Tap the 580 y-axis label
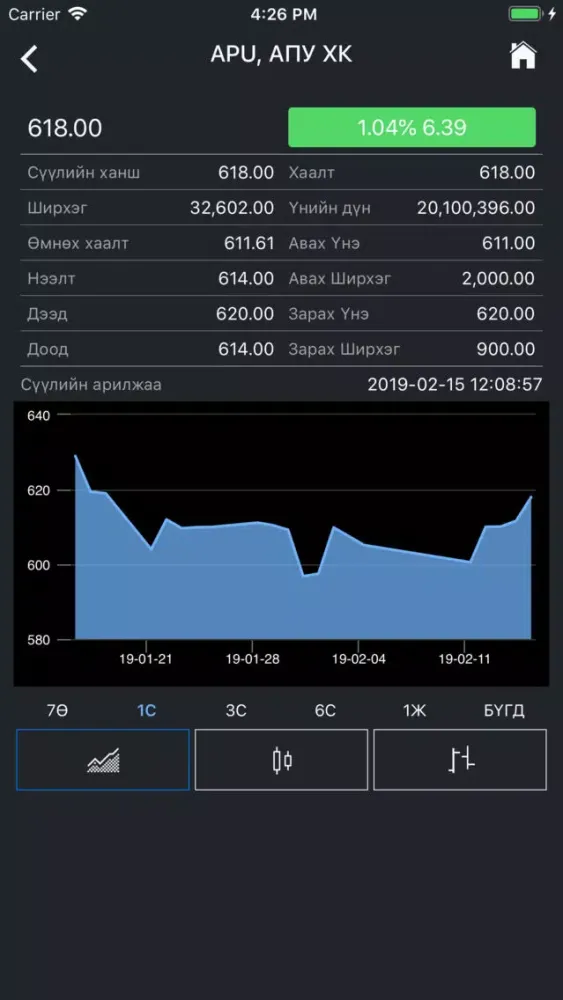 coord(38,640)
